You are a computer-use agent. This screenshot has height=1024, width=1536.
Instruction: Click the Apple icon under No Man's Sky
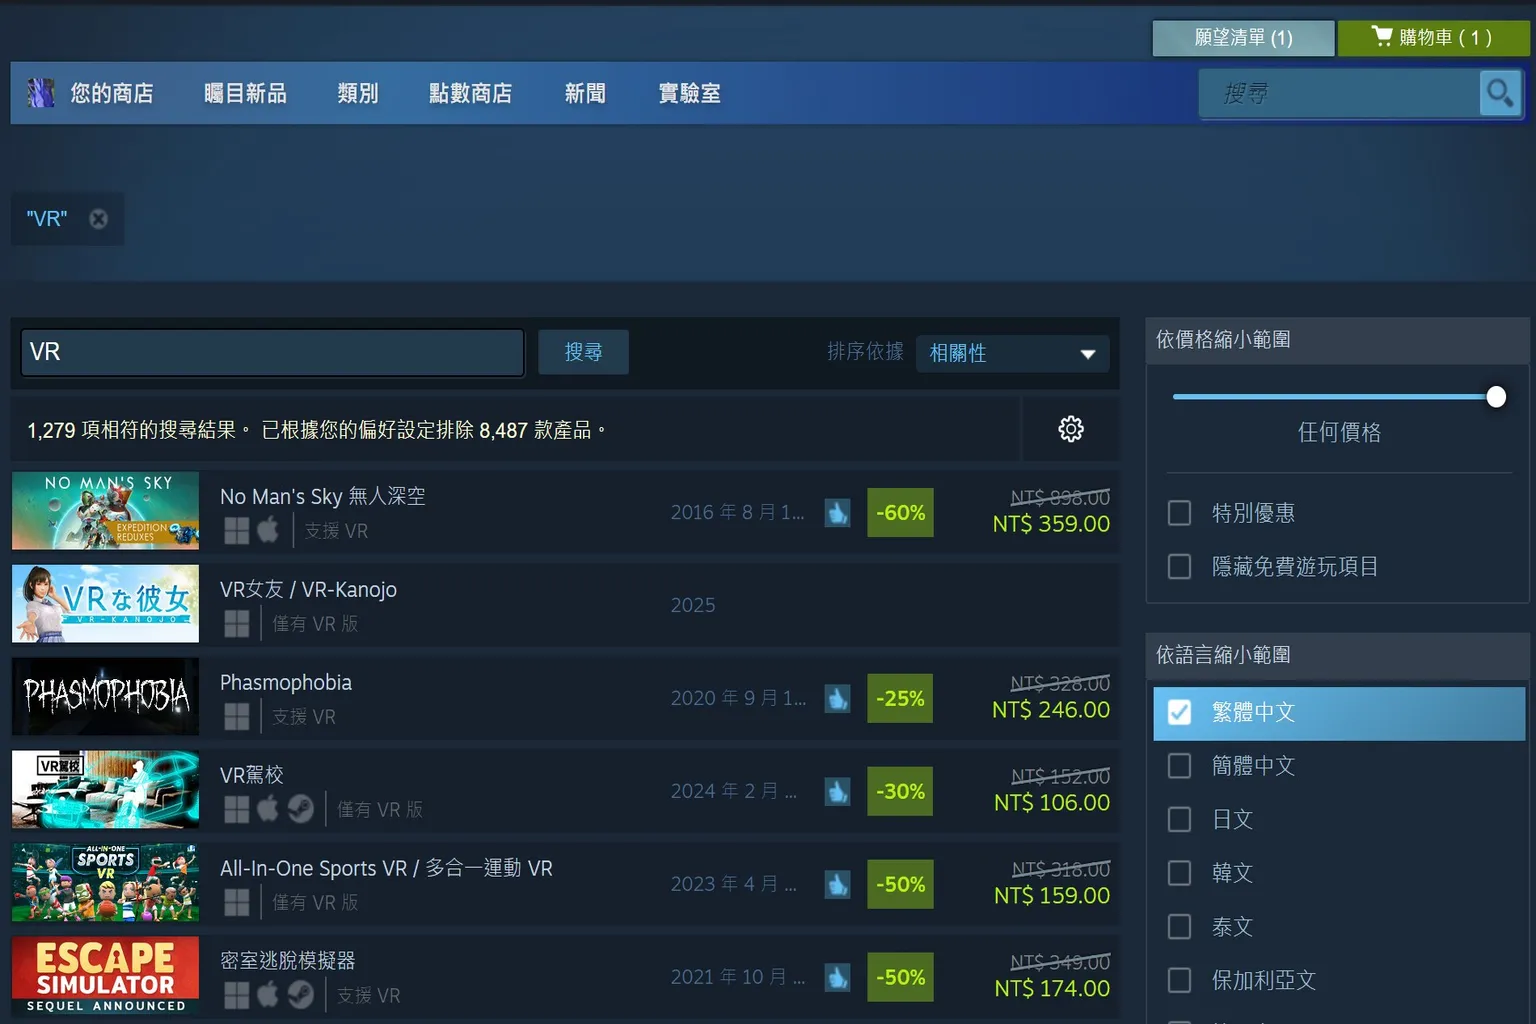268,530
